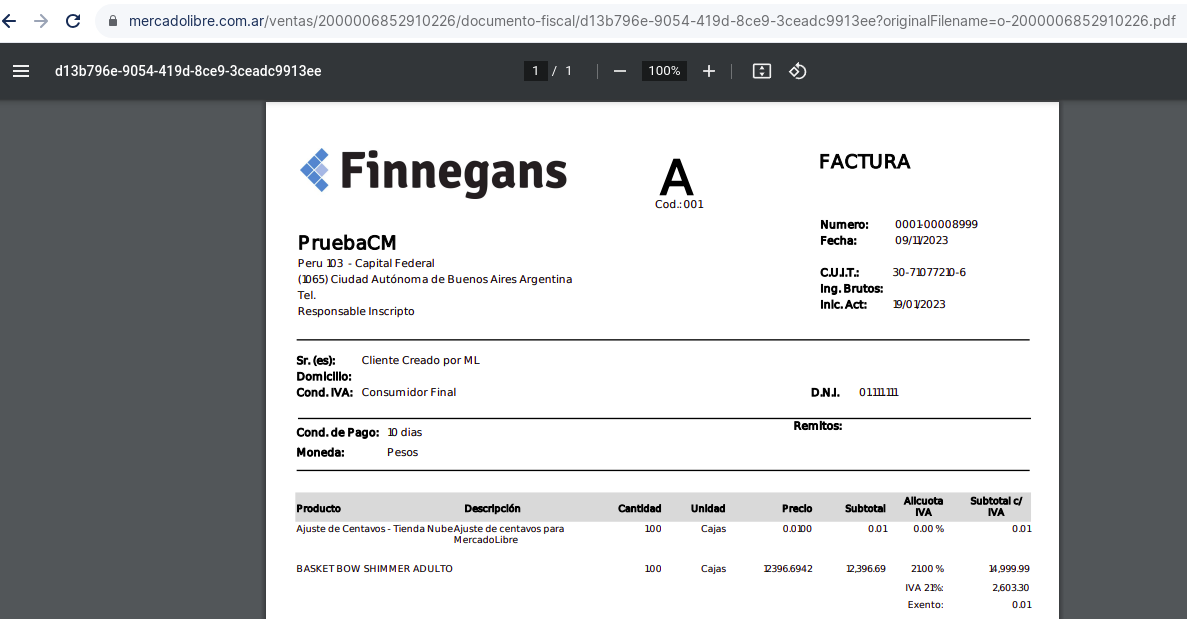Click the FACTURA heading text
Image resolution: width=1187 pixels, height=619 pixels.
tap(864, 162)
